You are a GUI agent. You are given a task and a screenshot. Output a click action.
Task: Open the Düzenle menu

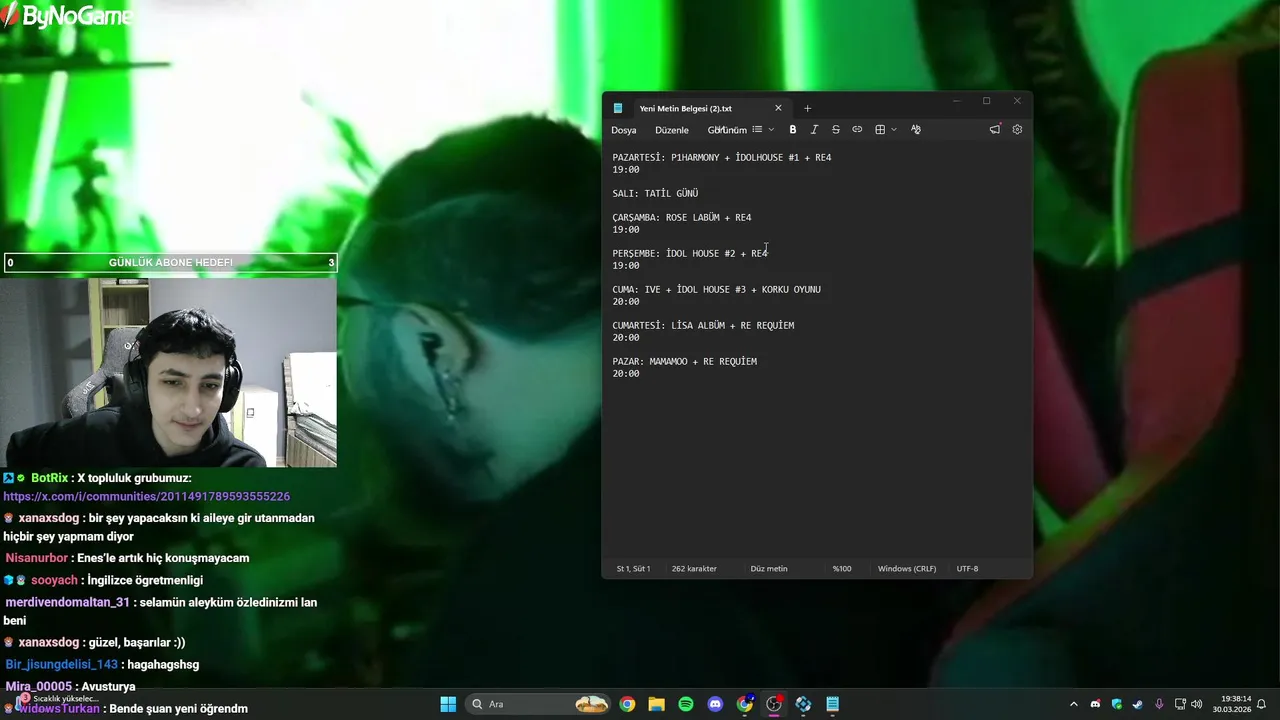[672, 130]
